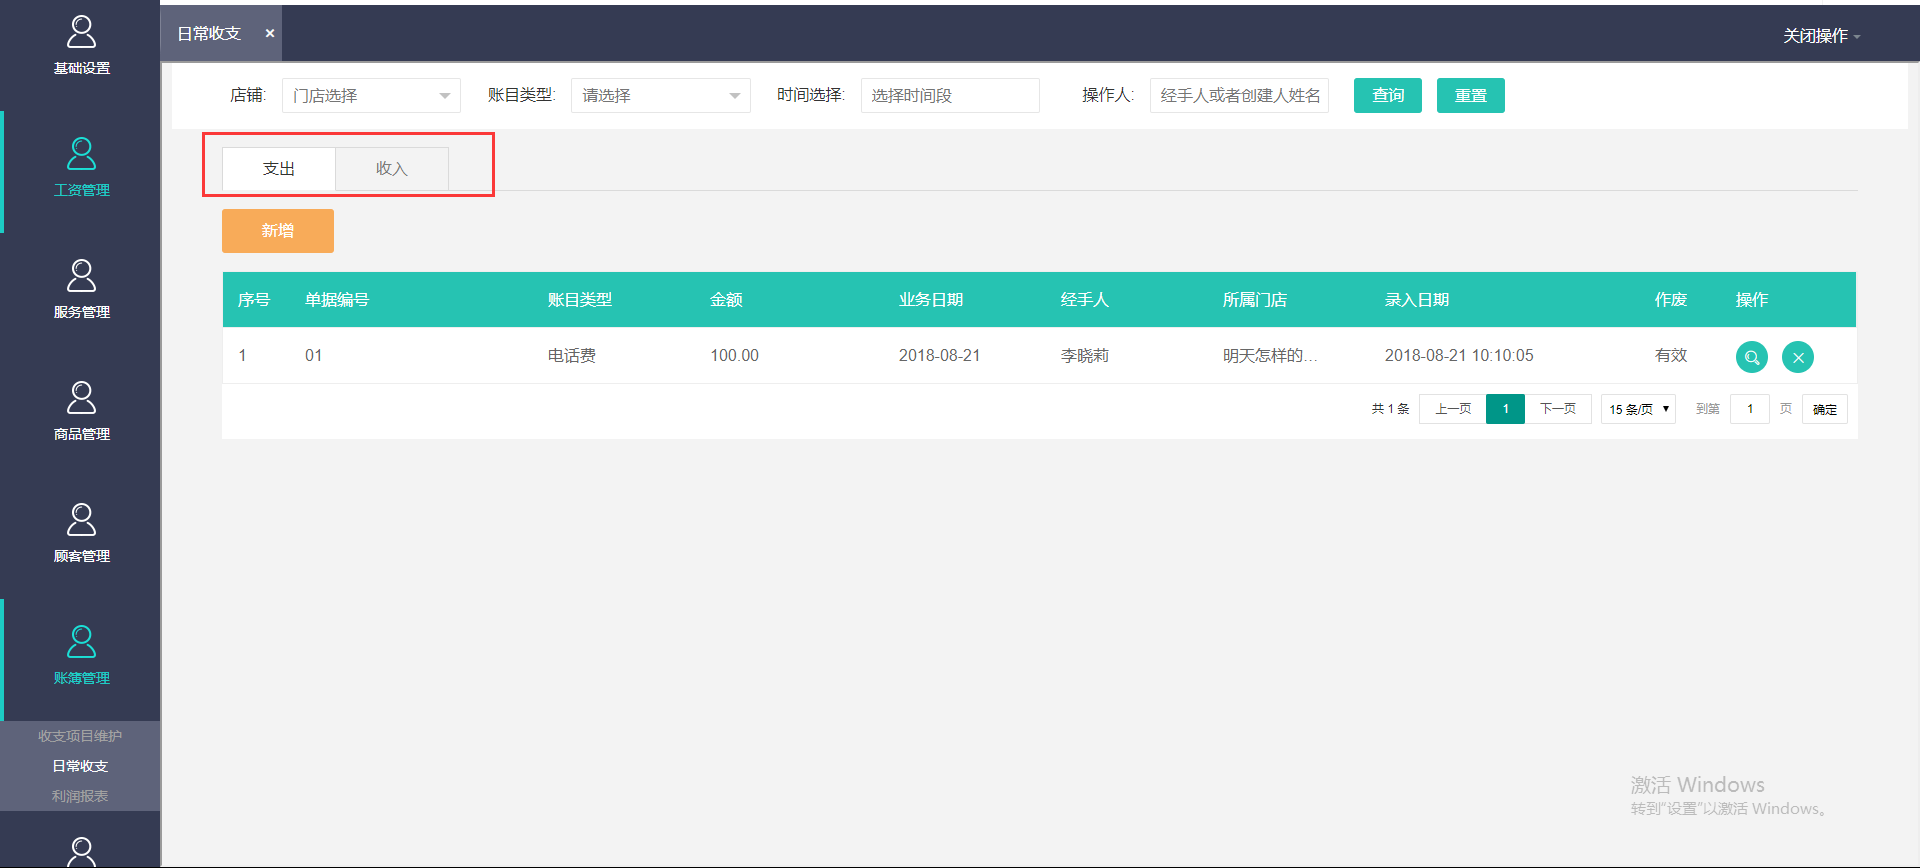Click the 电话费 cell
Screen dimensions: 1920x868
pos(572,356)
